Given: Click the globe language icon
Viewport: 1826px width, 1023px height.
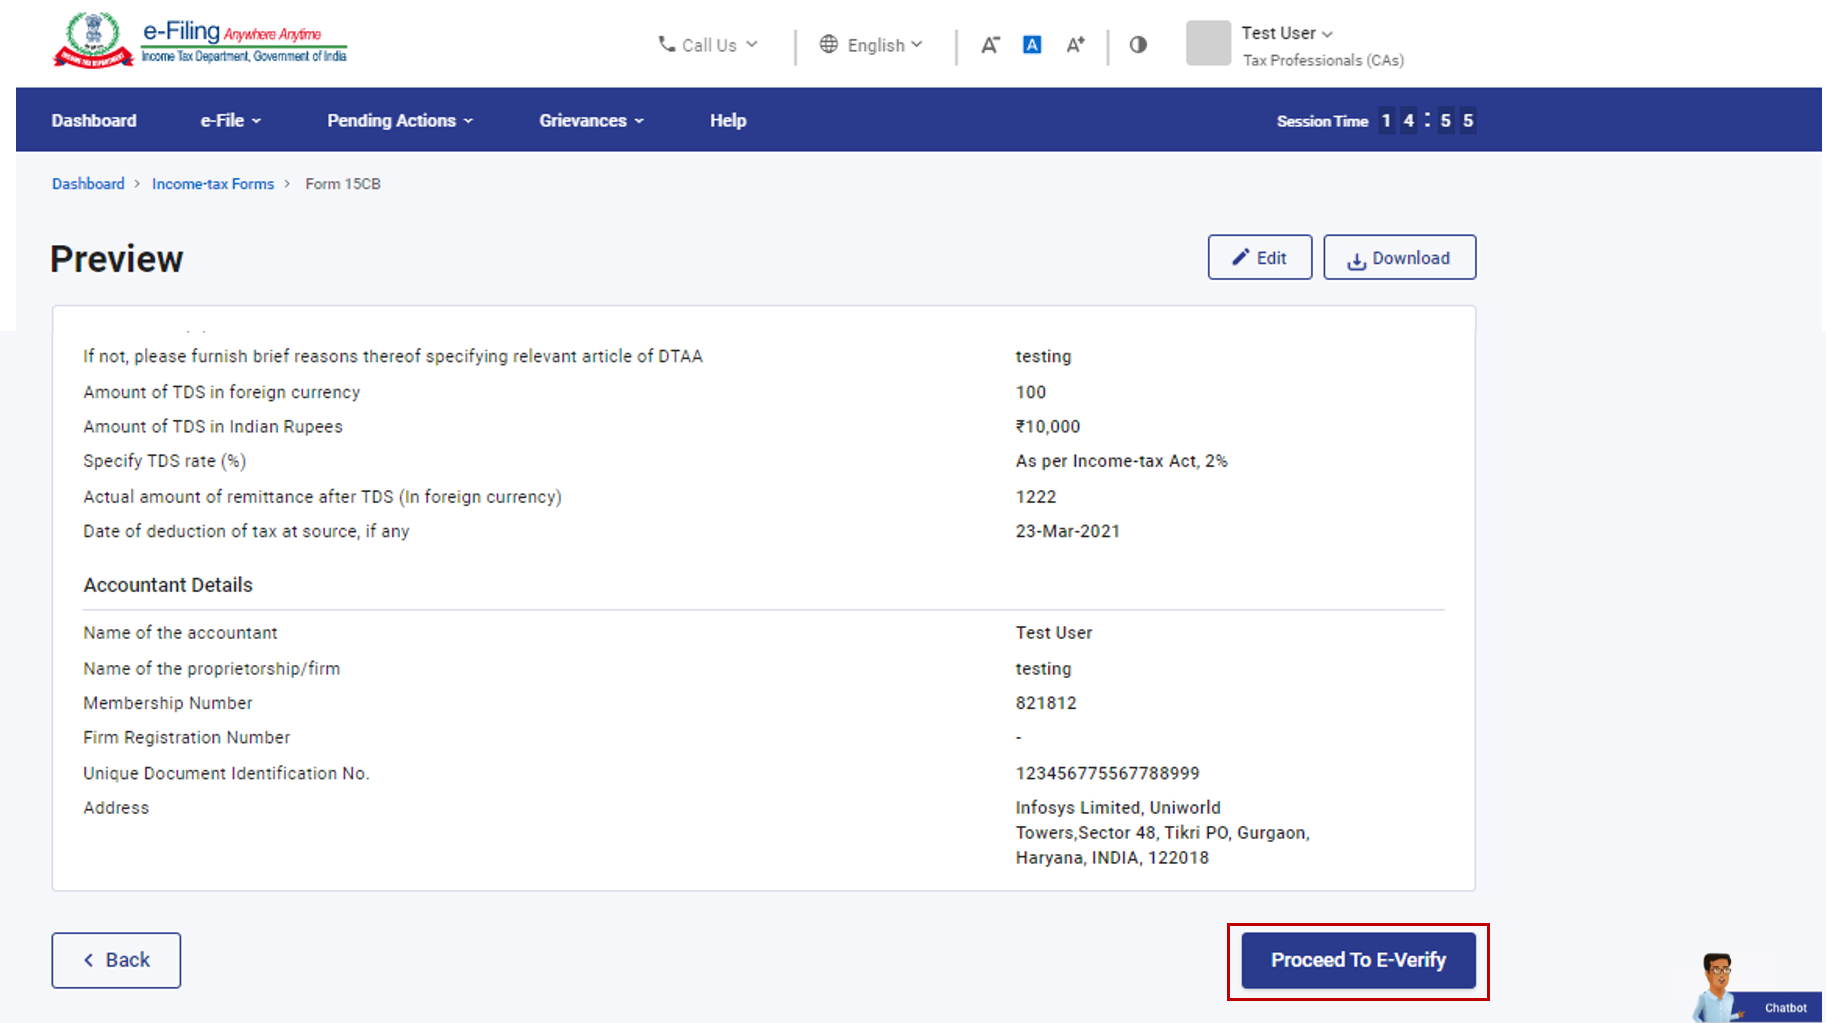Looking at the screenshot, I should (829, 44).
